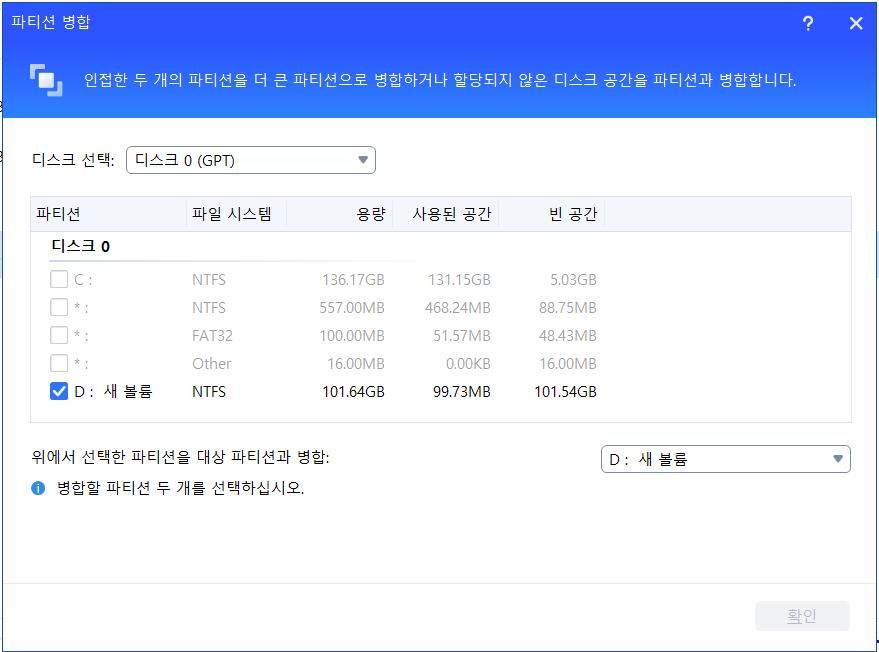Toggle the FAT32 partition checkbox

(x=59, y=336)
